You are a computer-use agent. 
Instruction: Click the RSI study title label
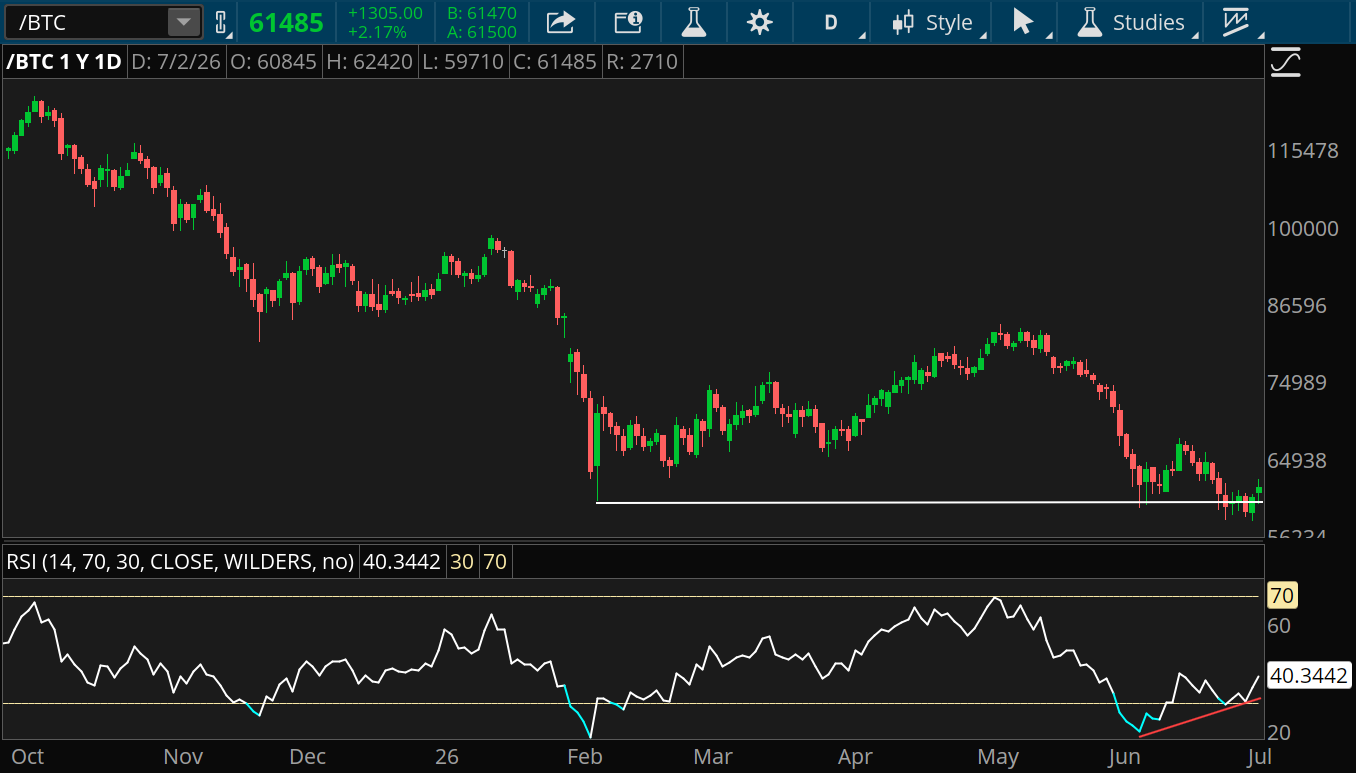181,562
